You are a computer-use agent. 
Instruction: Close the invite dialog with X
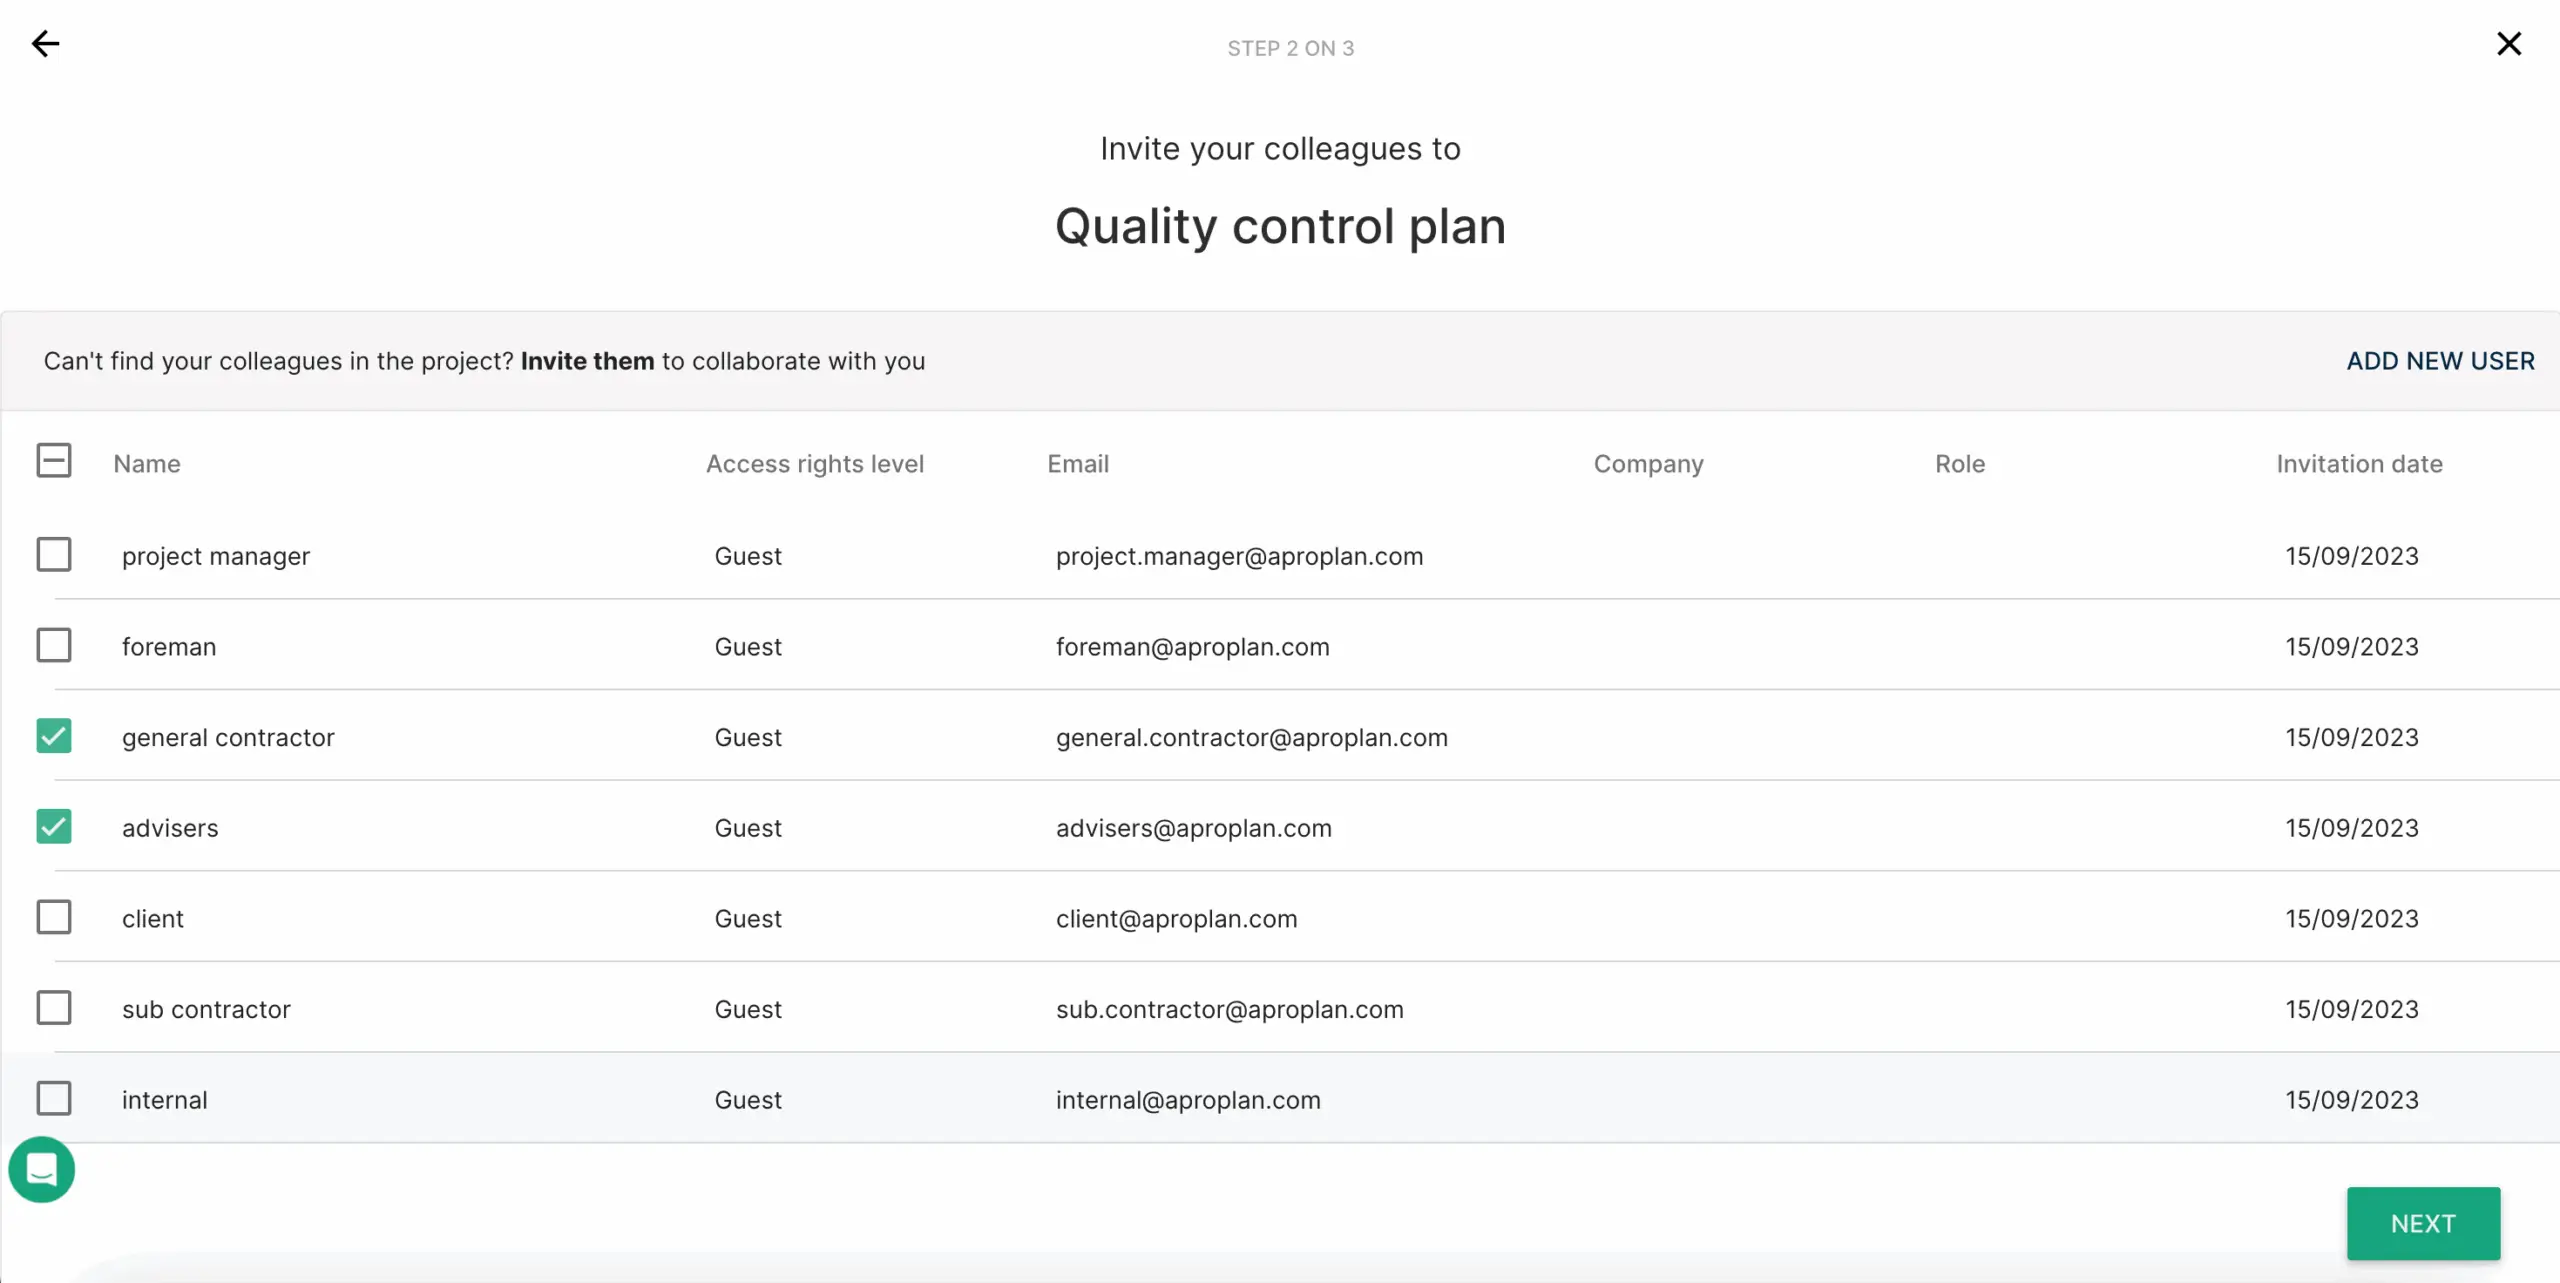2508,44
